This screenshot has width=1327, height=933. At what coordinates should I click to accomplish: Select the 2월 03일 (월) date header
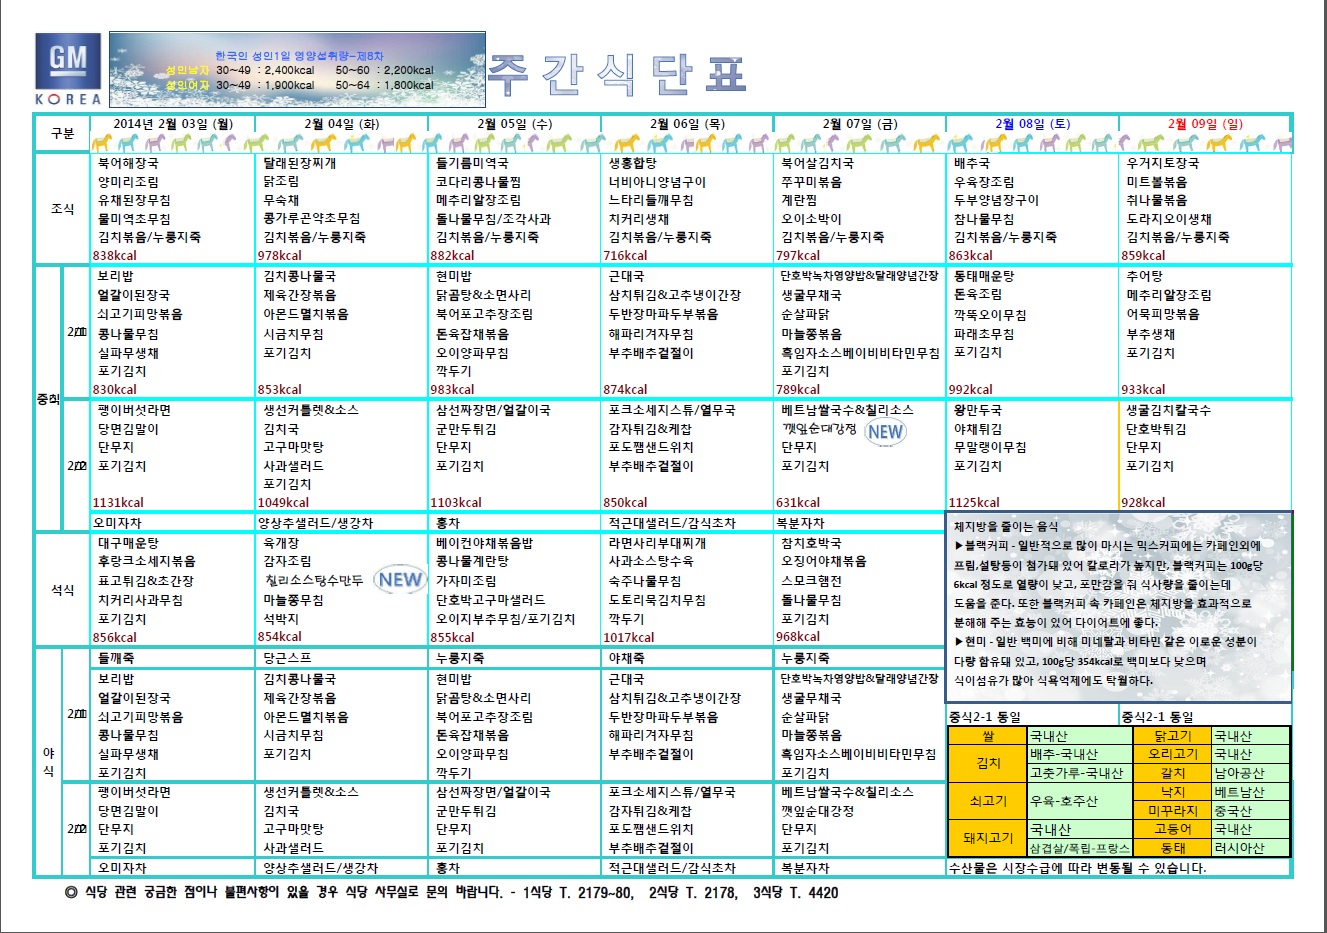[173, 124]
